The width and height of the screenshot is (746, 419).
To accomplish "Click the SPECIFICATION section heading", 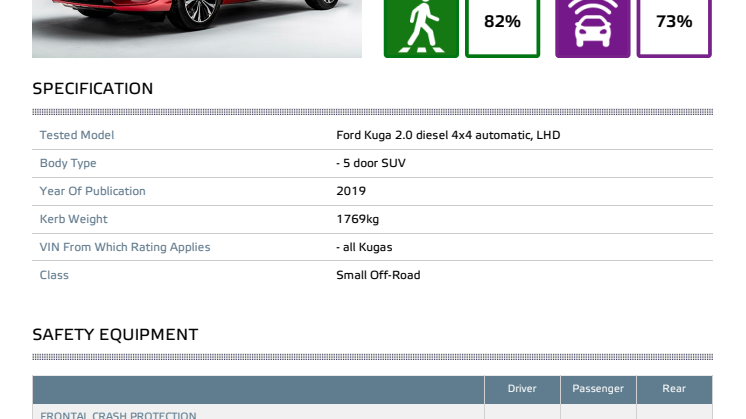I will 93,88.
